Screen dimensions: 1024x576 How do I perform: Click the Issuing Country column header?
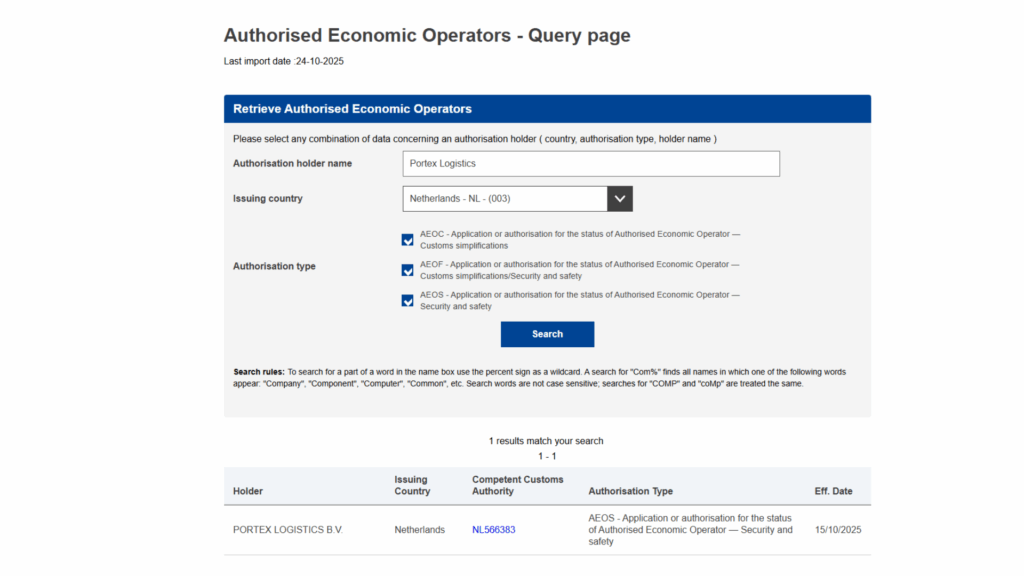[412, 486]
